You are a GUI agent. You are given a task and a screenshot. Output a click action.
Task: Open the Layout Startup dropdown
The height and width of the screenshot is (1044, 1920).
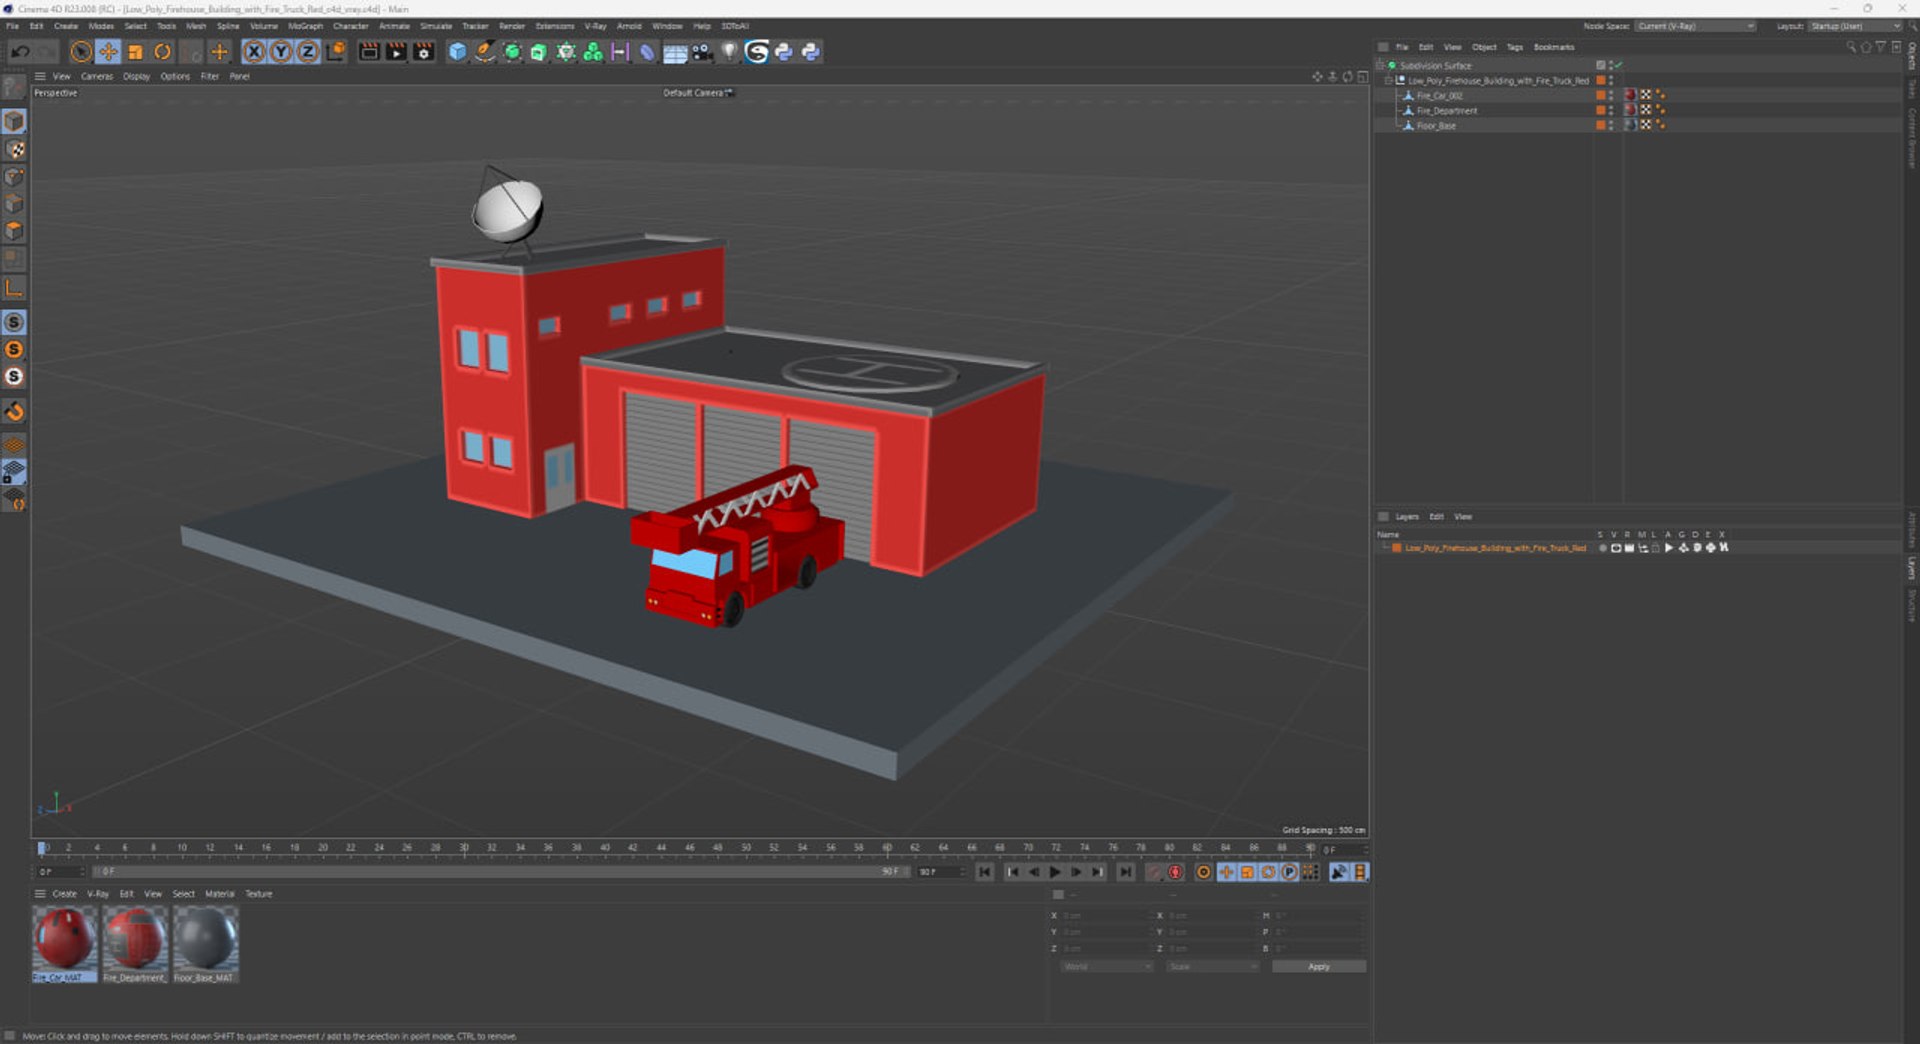[x=1855, y=26]
